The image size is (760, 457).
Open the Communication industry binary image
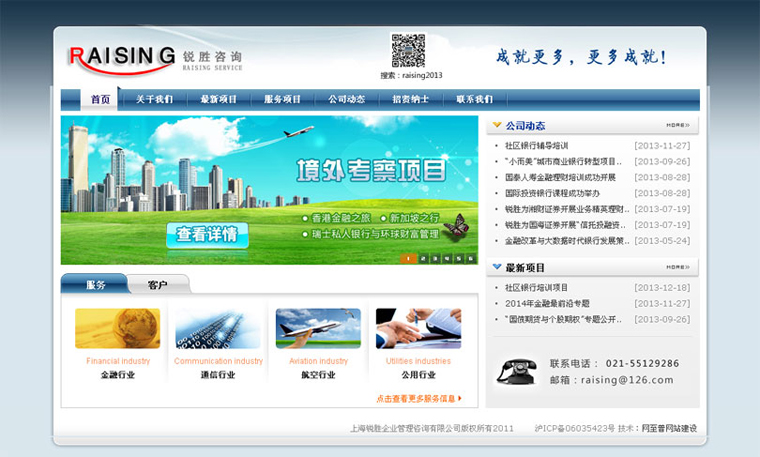(x=218, y=328)
